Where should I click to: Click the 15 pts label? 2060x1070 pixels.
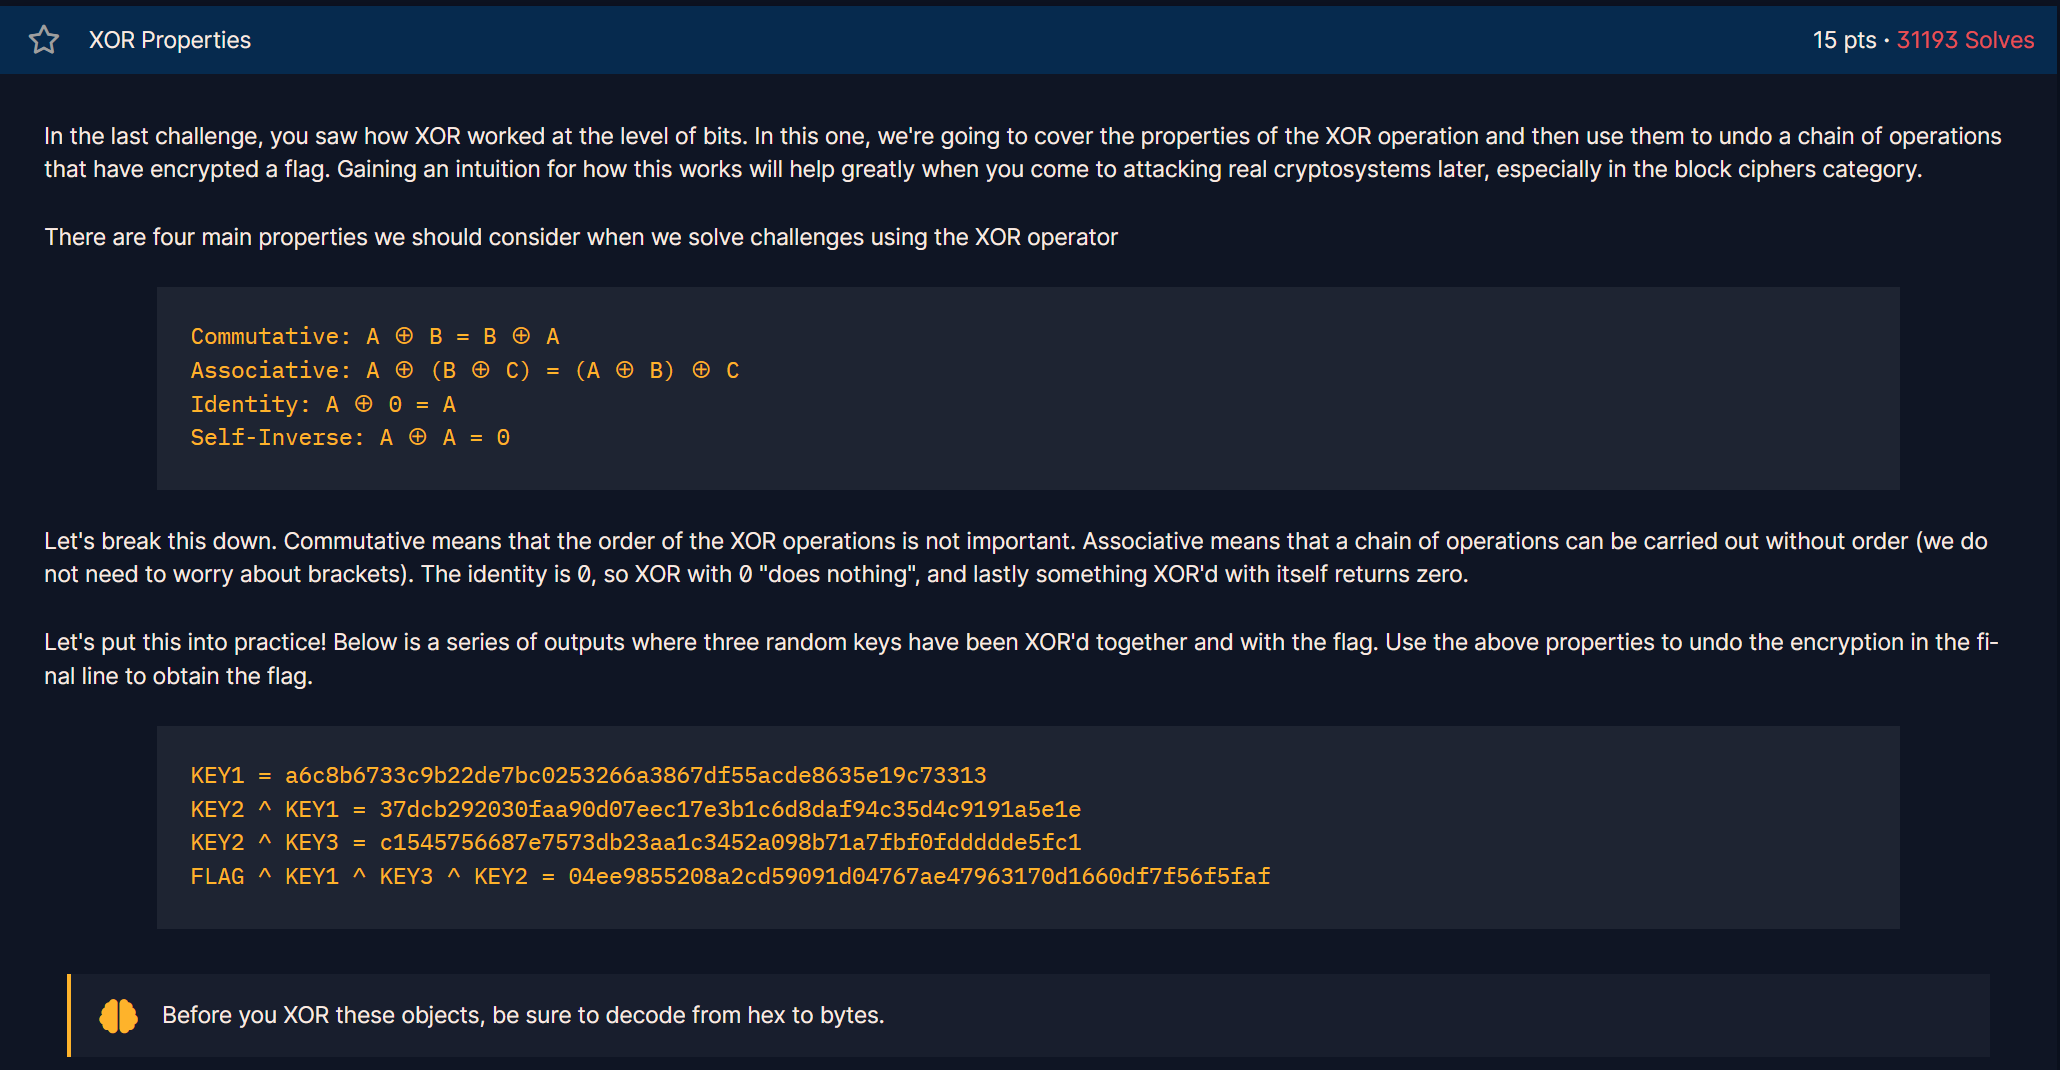[1844, 40]
